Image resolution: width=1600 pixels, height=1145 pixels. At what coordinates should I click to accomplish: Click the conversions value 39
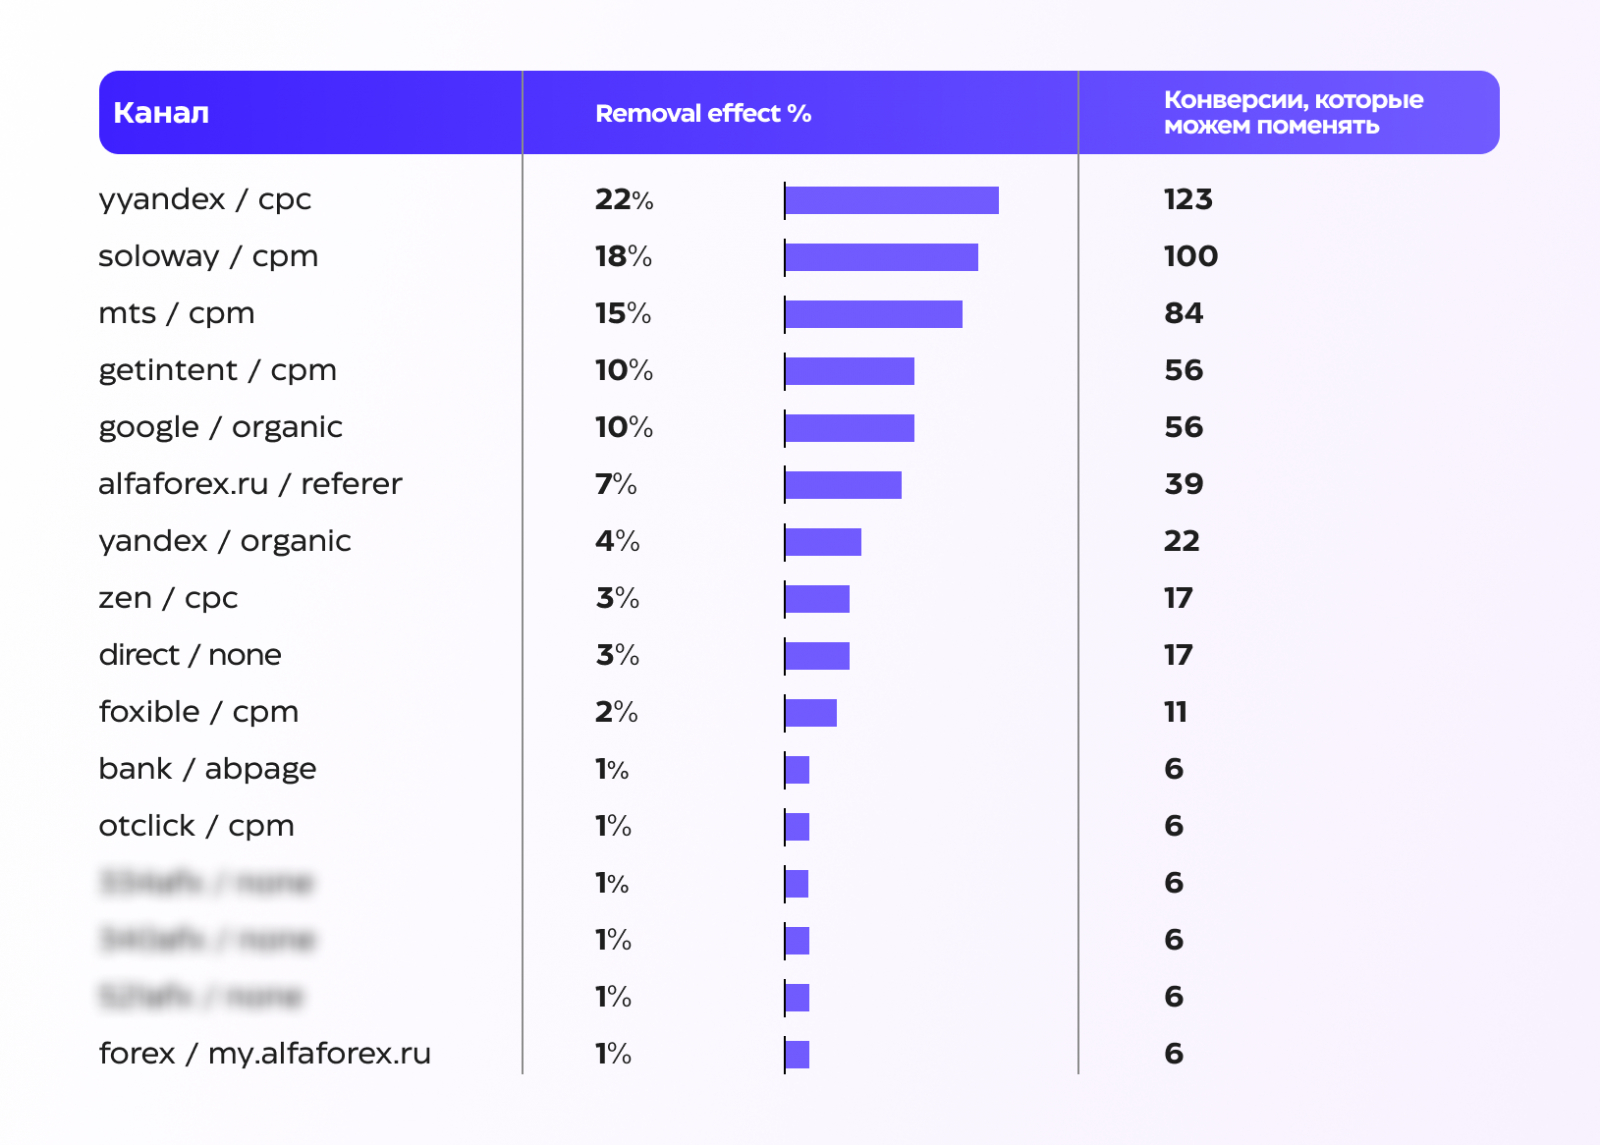(1183, 485)
